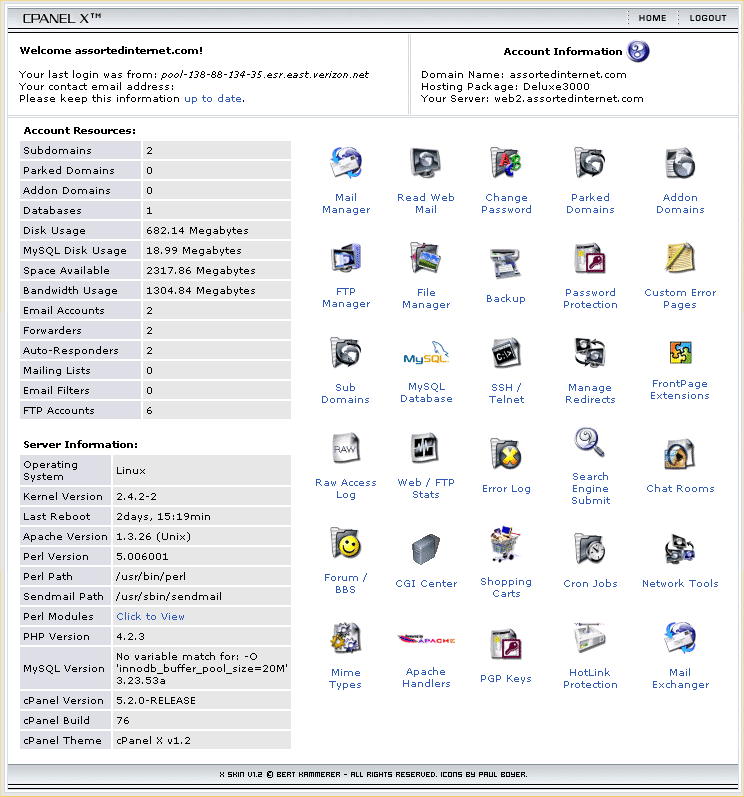744x797 pixels.
Task: Open the Addon Domains icon in grid
Action: click(x=680, y=163)
